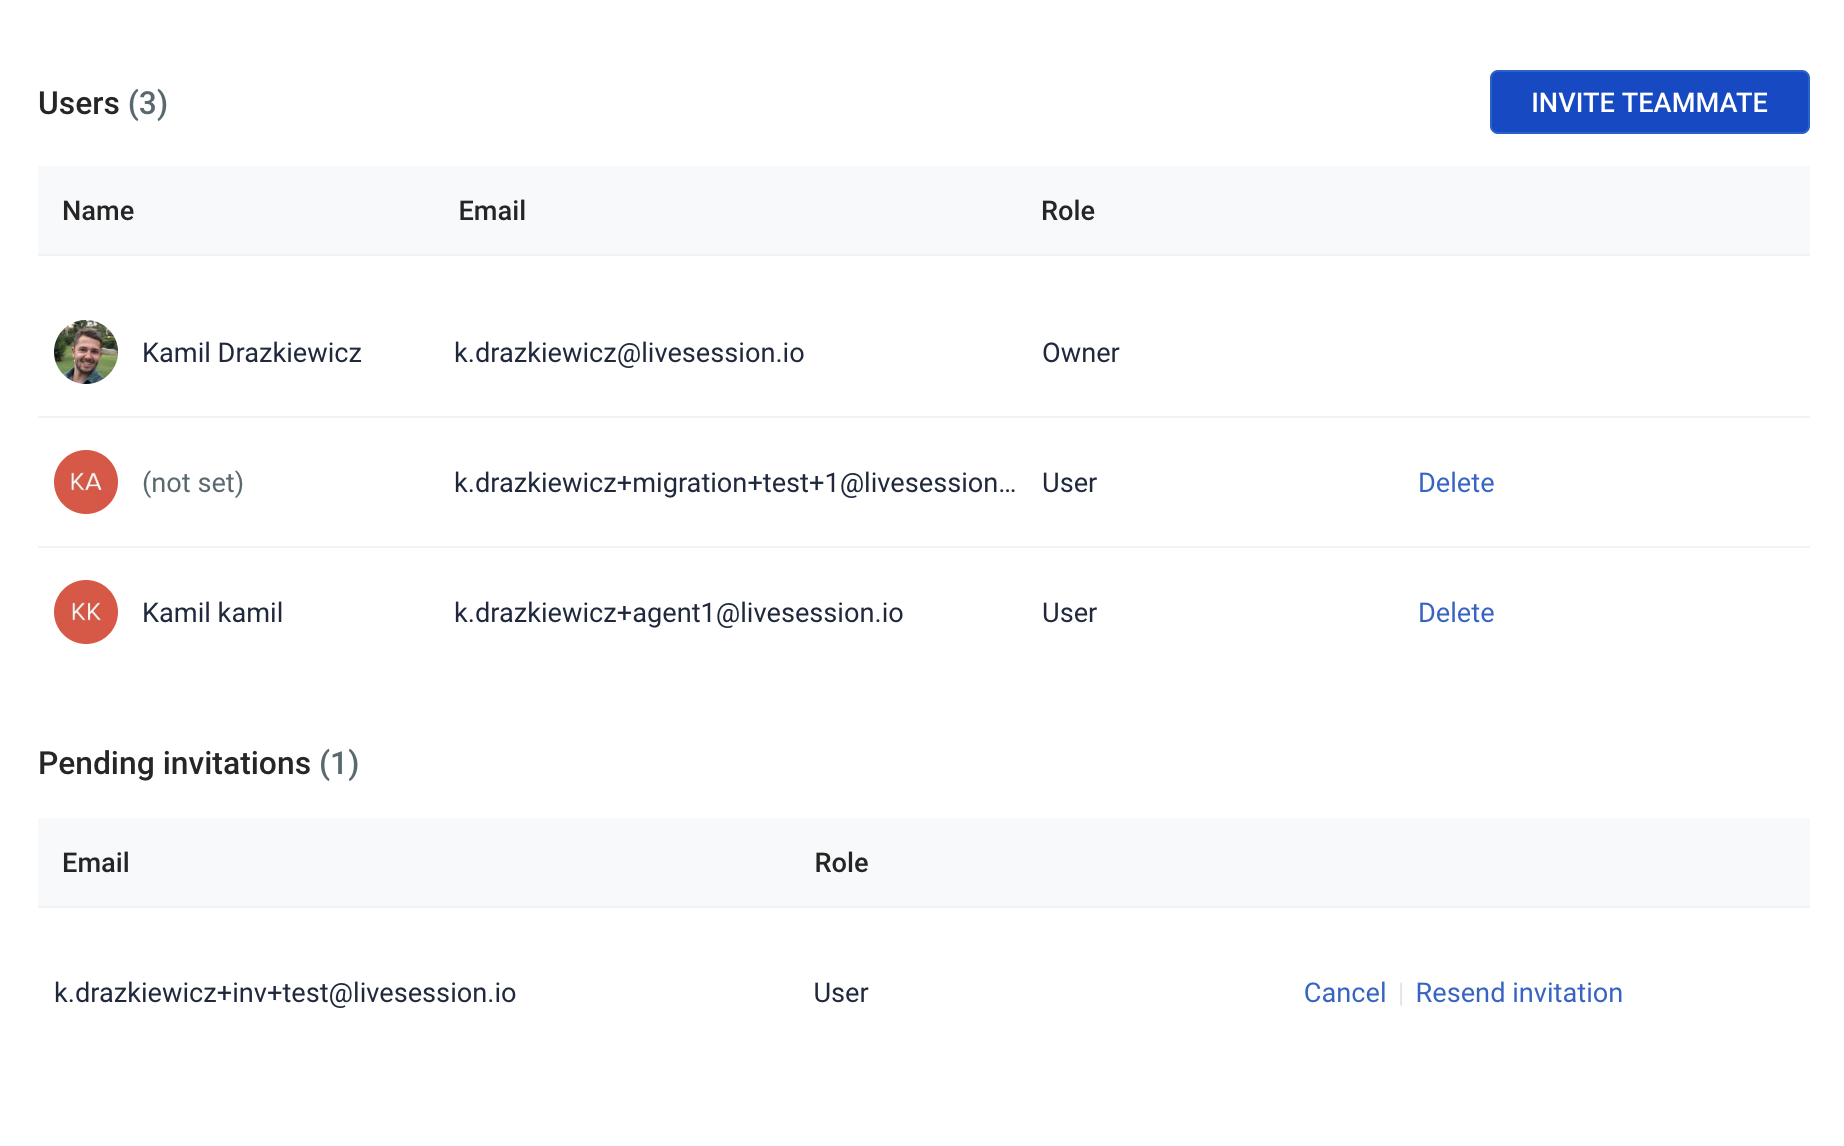Cancel the pending invitation
Viewport: 1844px width, 1146px height.
pyautogui.click(x=1344, y=993)
